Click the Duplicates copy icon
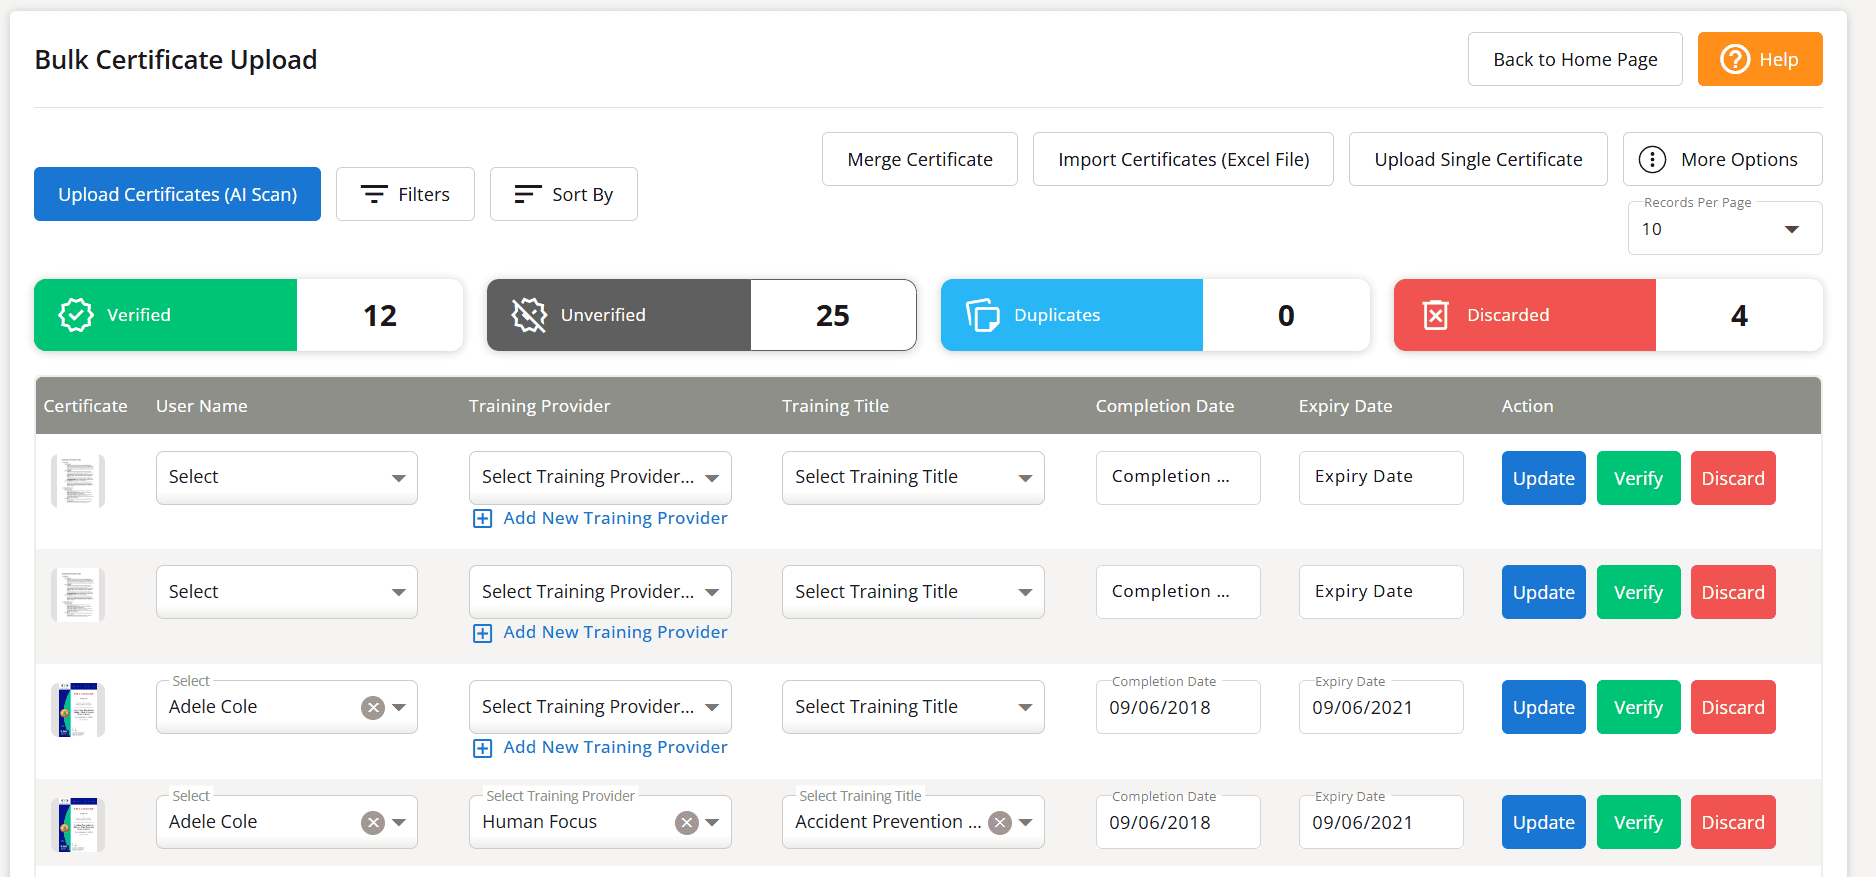Viewport: 1876px width, 877px height. pos(982,315)
